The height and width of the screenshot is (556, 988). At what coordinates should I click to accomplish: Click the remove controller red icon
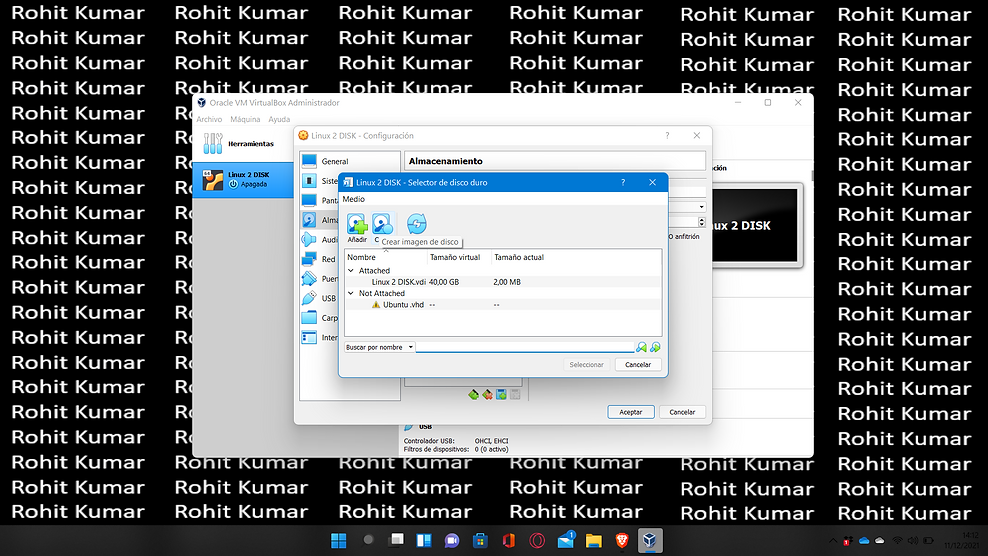click(x=487, y=395)
